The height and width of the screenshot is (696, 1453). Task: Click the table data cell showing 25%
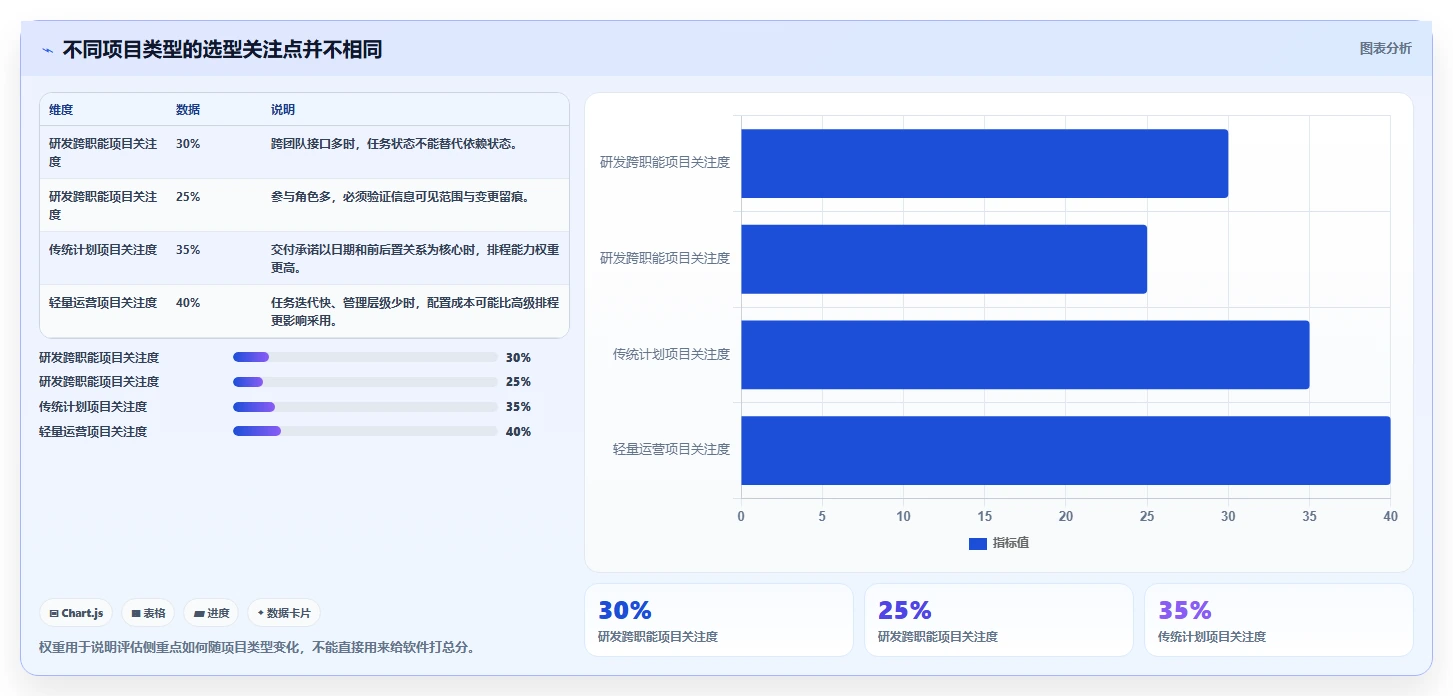coord(188,197)
